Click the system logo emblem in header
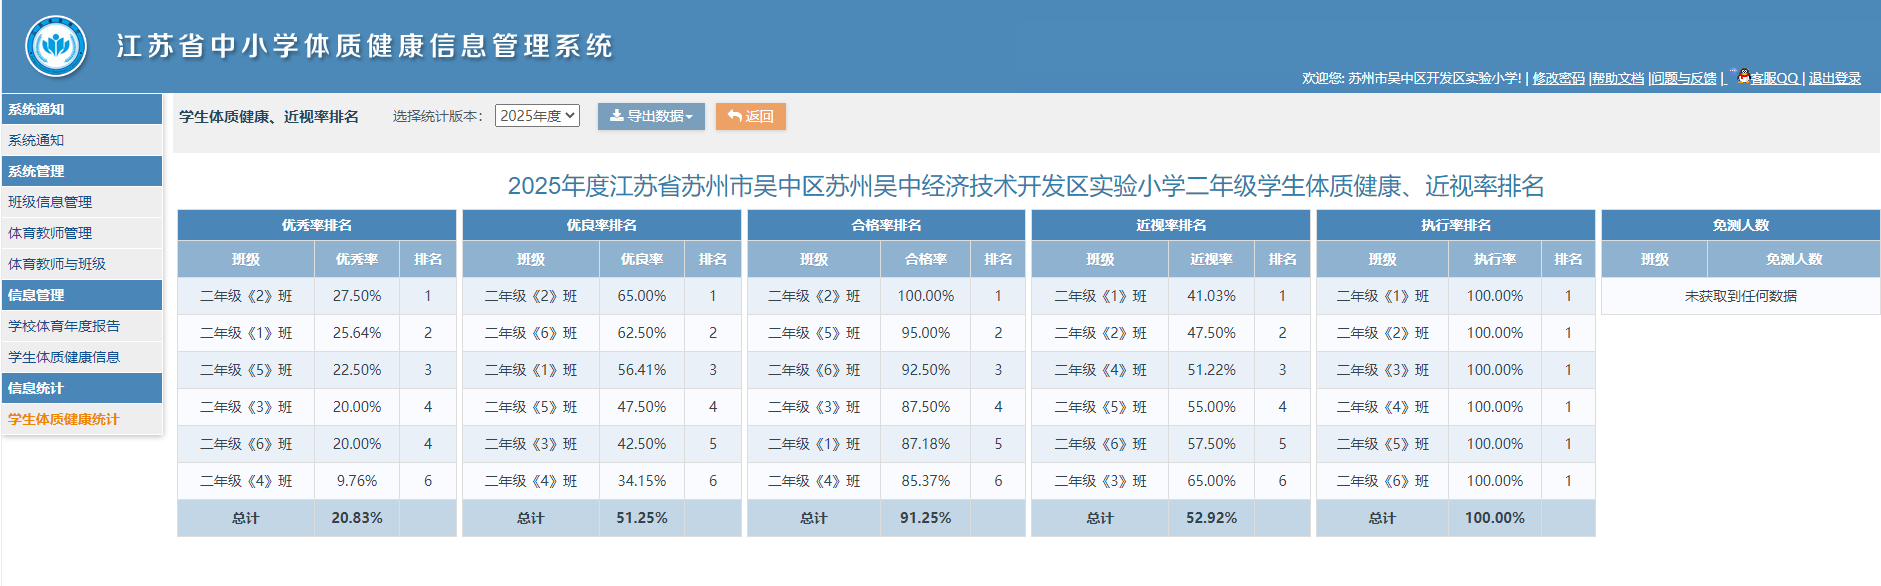The image size is (1881, 586). (56, 46)
